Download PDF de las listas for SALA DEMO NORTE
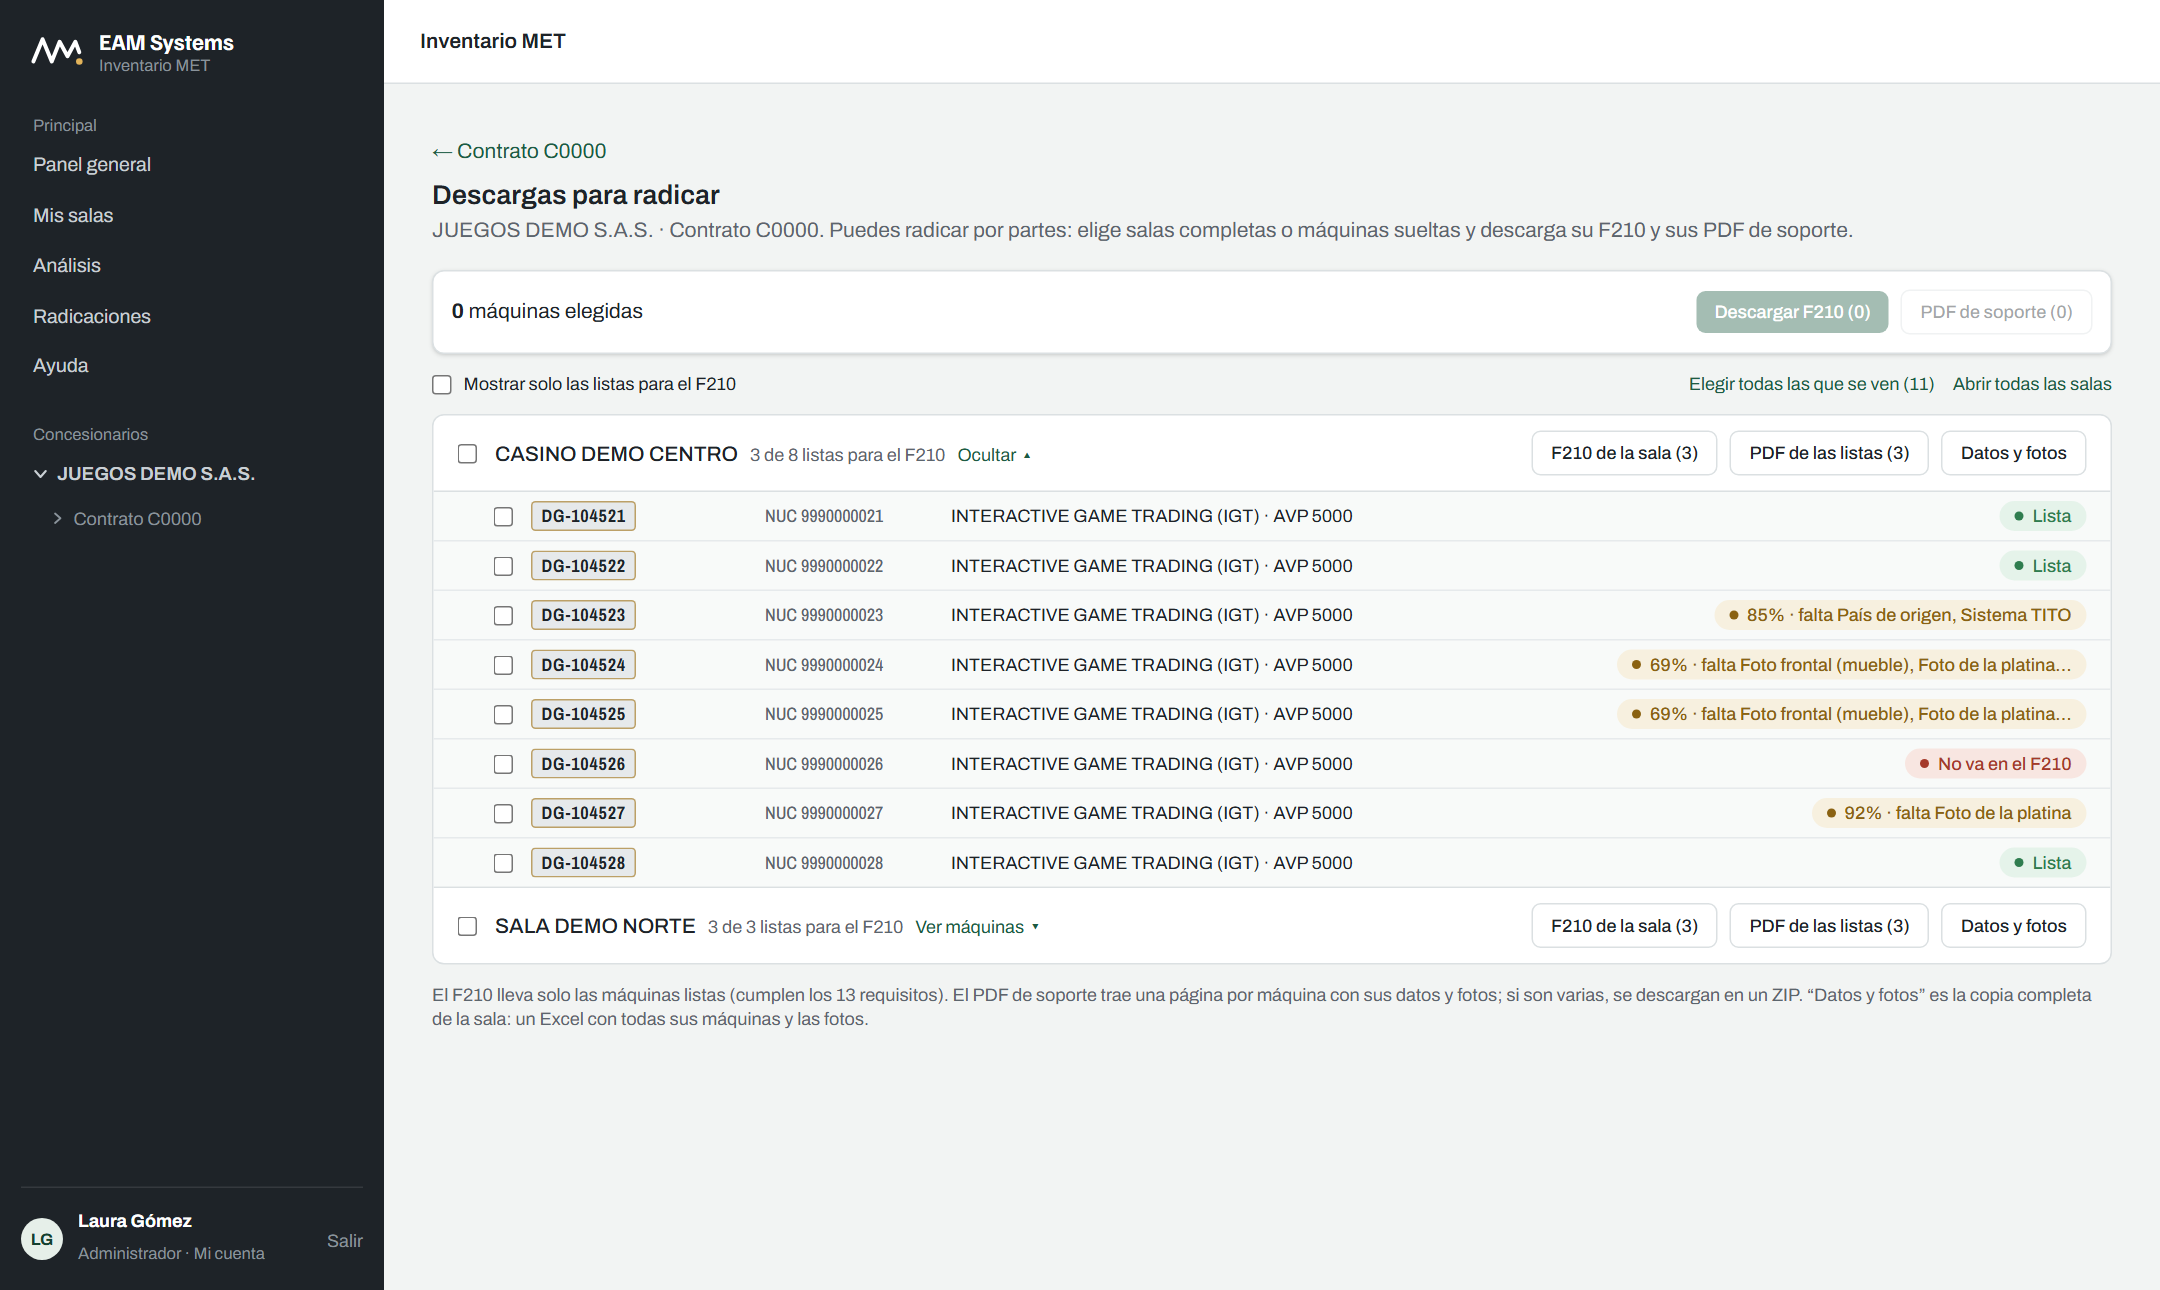2160x1290 pixels. click(x=1829, y=926)
